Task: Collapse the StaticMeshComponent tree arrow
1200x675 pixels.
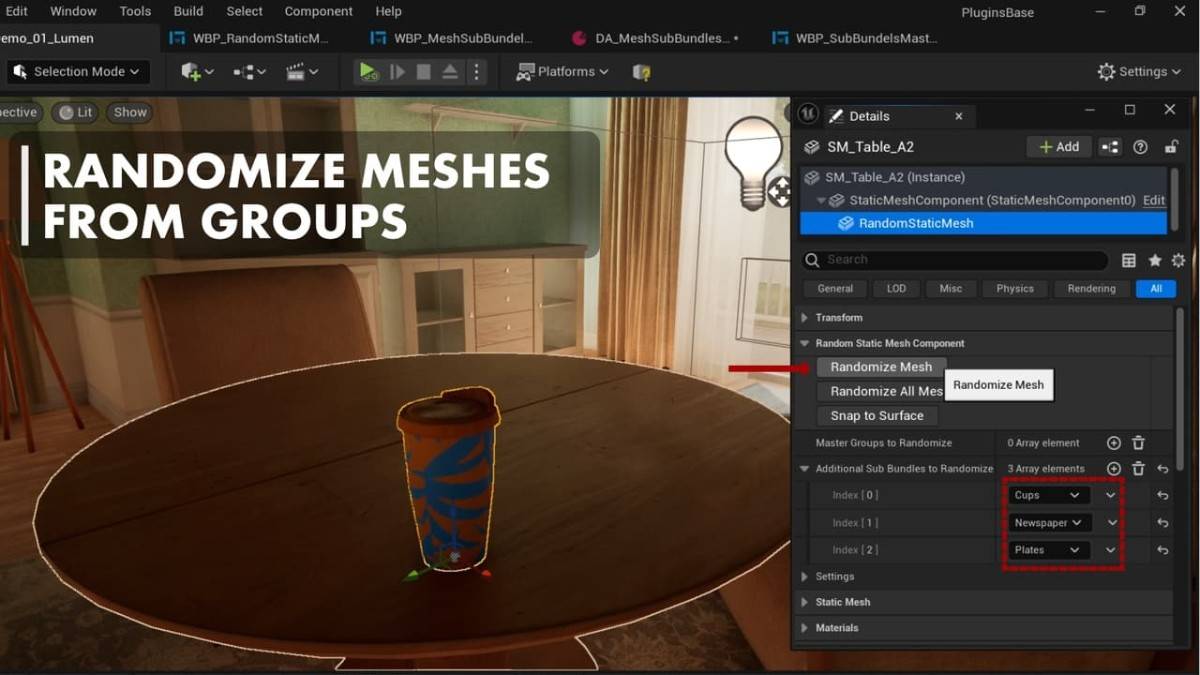Action: coord(821,200)
